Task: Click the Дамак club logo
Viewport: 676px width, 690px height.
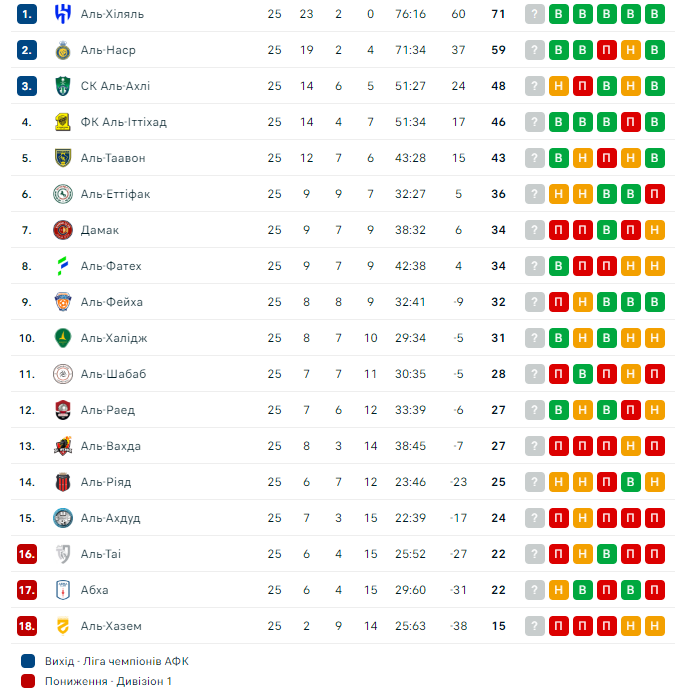Action: pyautogui.click(x=63, y=230)
